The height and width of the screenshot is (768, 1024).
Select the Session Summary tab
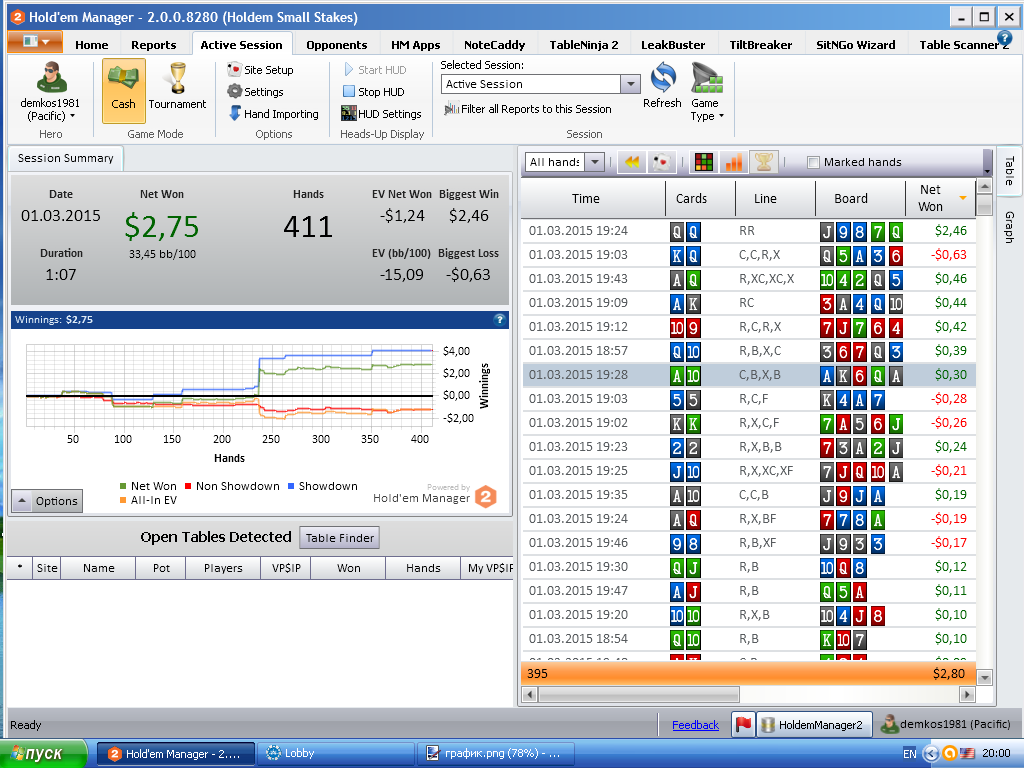click(65, 158)
